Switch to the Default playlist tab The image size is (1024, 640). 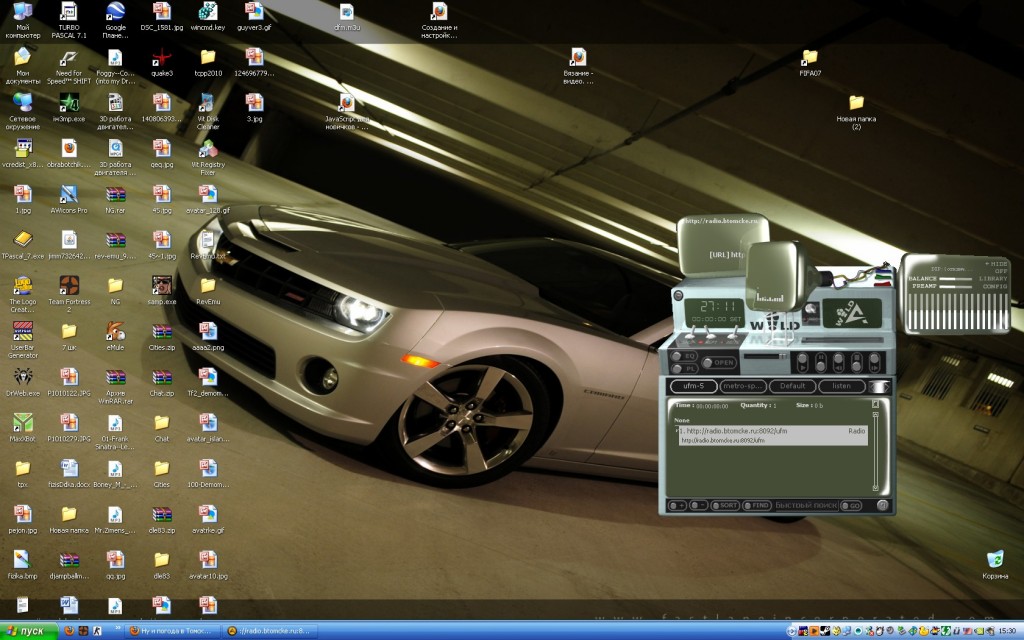(x=792, y=386)
